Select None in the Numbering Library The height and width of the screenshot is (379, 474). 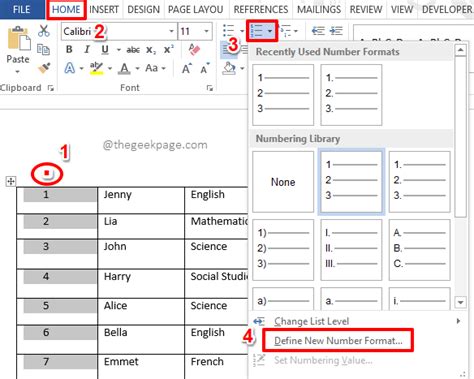(283, 182)
